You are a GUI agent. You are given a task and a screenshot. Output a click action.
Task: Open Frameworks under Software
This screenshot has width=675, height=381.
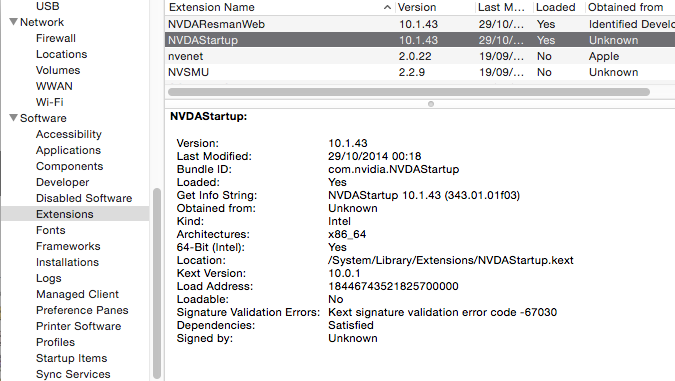[x=68, y=246]
